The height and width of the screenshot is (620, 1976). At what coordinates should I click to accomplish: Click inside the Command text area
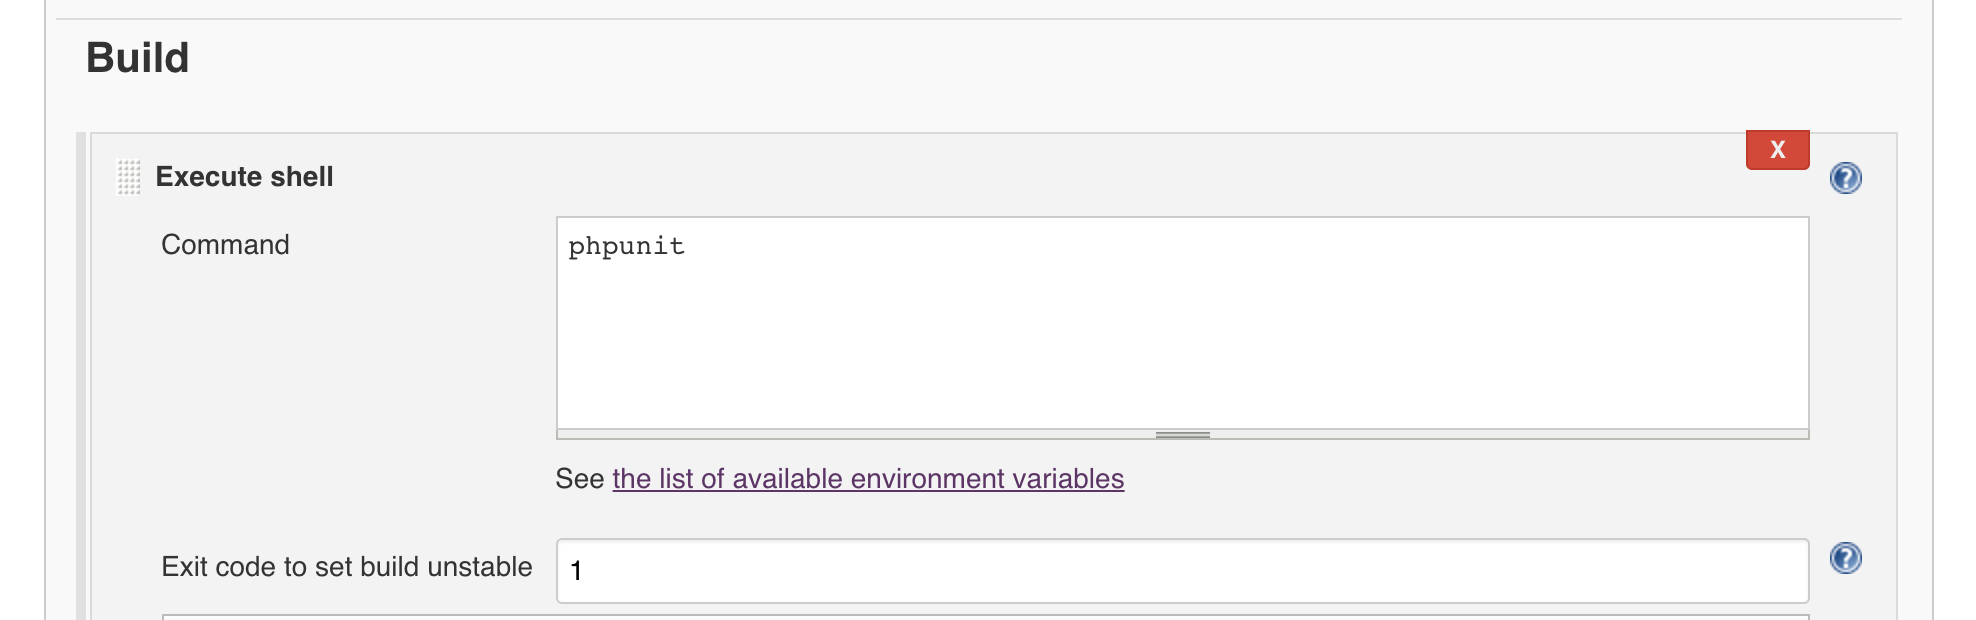pyautogui.click(x=1182, y=330)
